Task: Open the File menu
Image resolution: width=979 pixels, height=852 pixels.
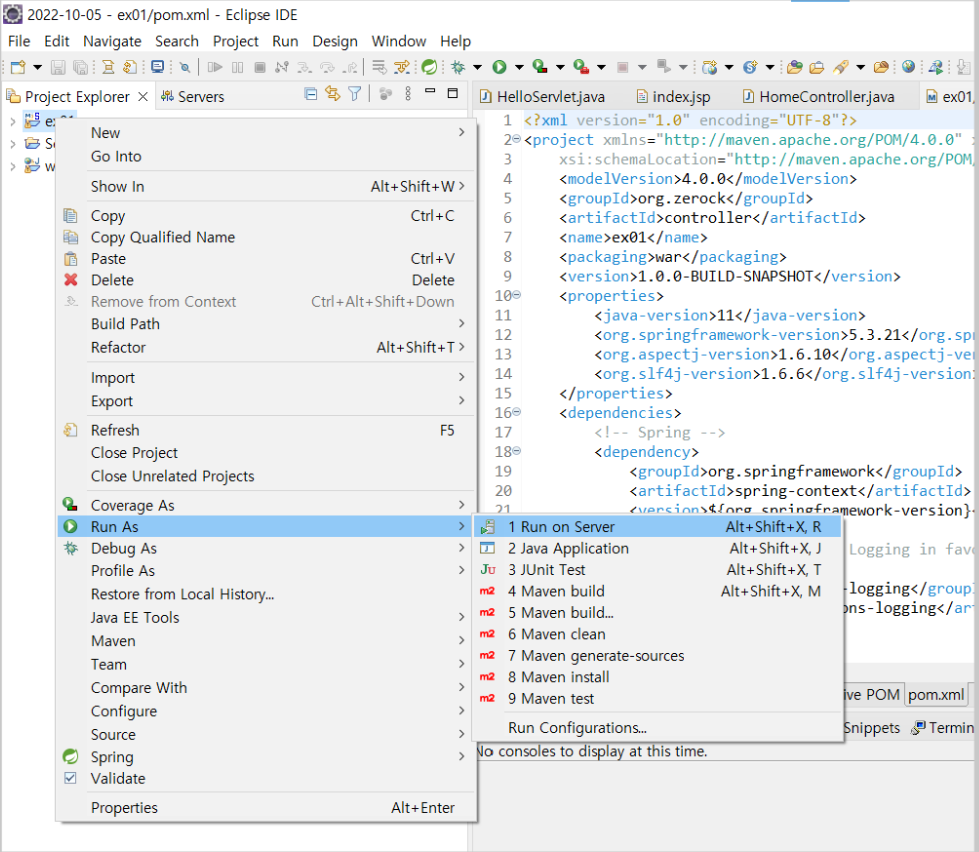Action: pyautogui.click(x=19, y=41)
